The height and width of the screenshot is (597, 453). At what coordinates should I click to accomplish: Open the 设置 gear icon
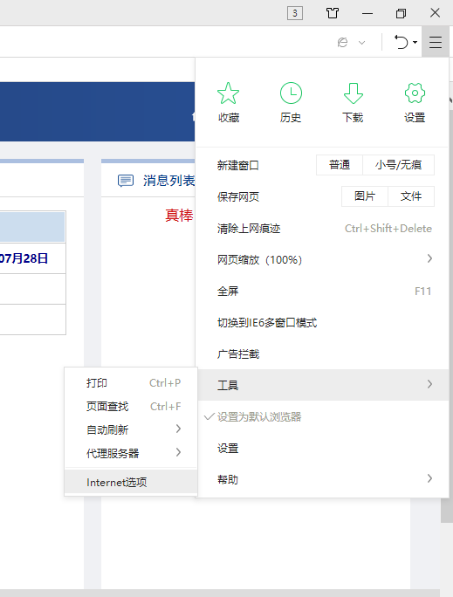pyautogui.click(x=415, y=93)
